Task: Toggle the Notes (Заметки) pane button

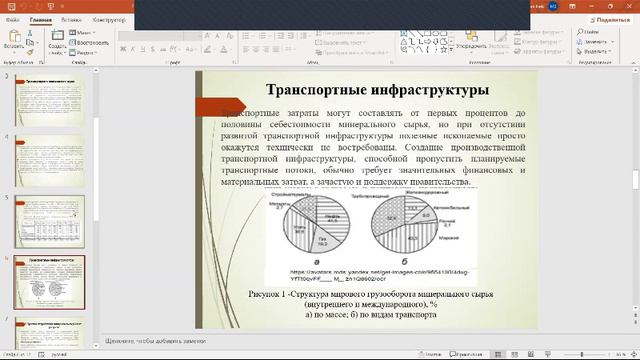Action: 430,354
